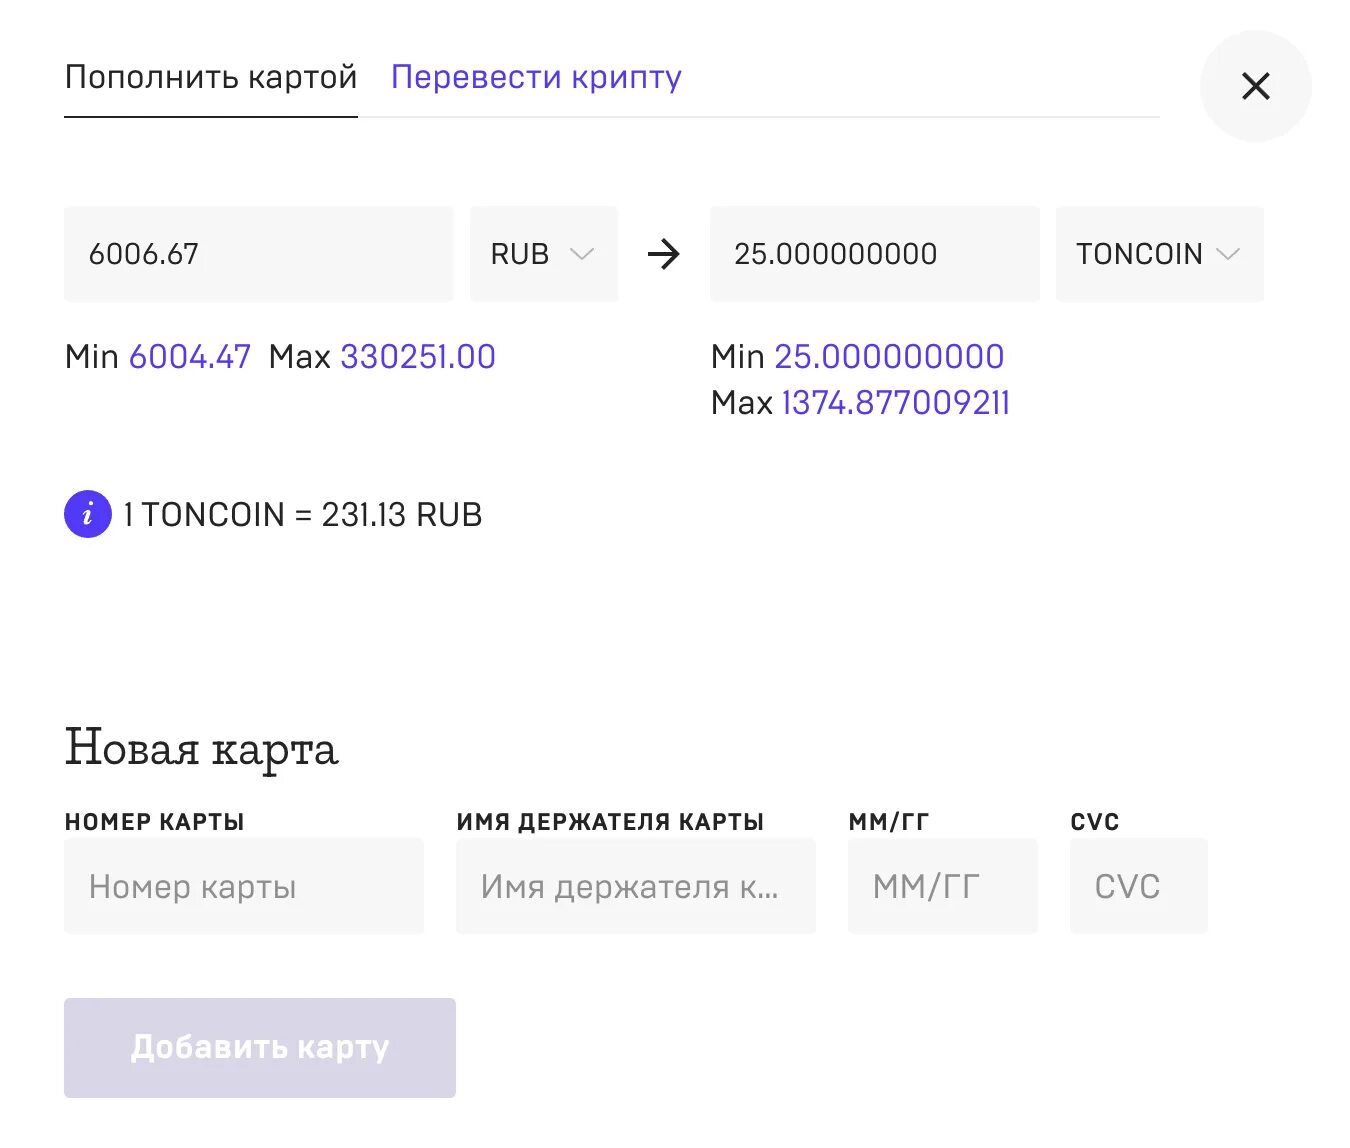The image size is (1350, 1148).
Task: Click the chevron next to TONCOIN
Action: click(x=1228, y=254)
